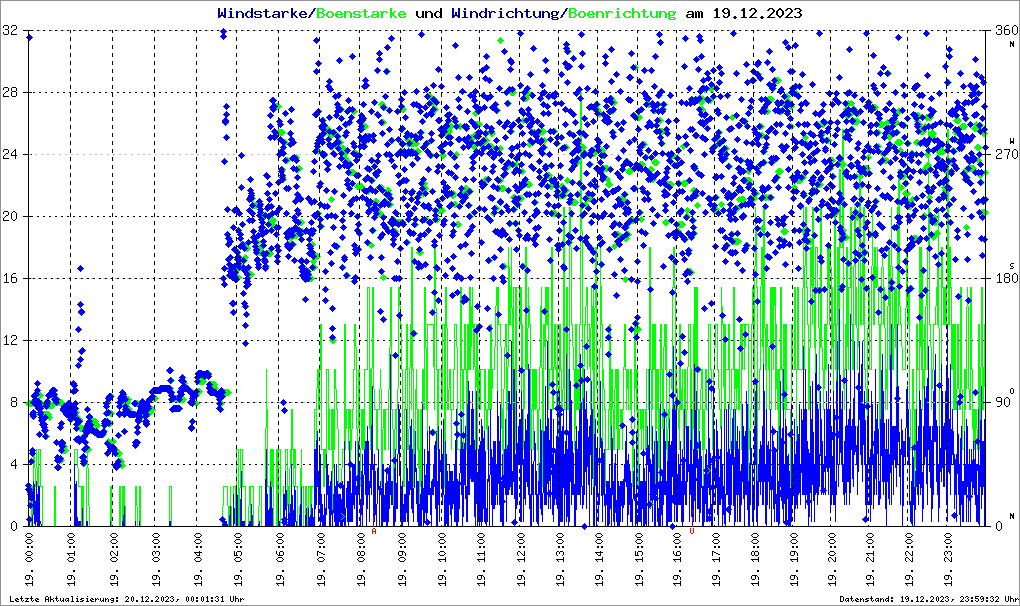
Task: Click the time label "19. 17:00"
Action: point(716,559)
